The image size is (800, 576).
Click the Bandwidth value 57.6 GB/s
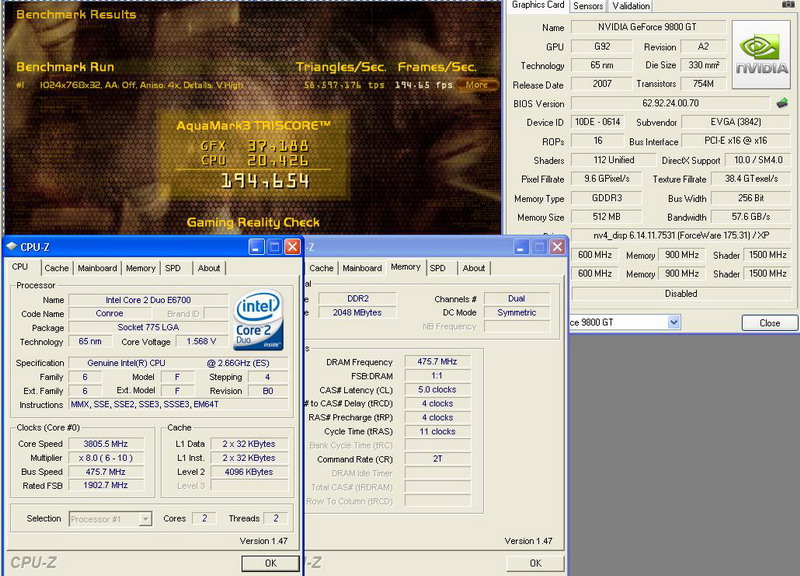(x=751, y=217)
